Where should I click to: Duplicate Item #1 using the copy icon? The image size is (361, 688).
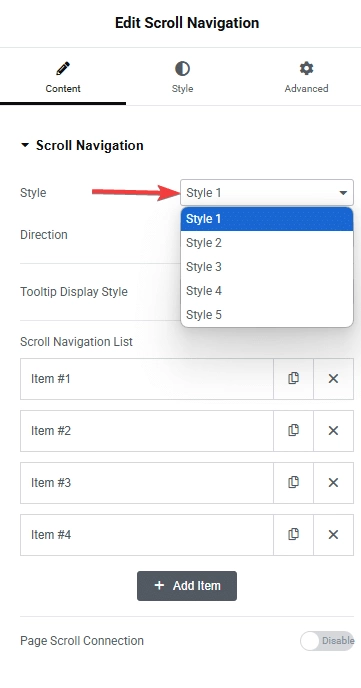tap(293, 379)
